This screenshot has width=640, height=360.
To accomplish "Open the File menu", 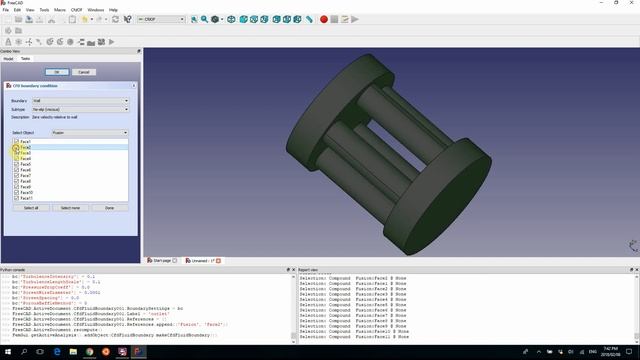I will point(6,10).
